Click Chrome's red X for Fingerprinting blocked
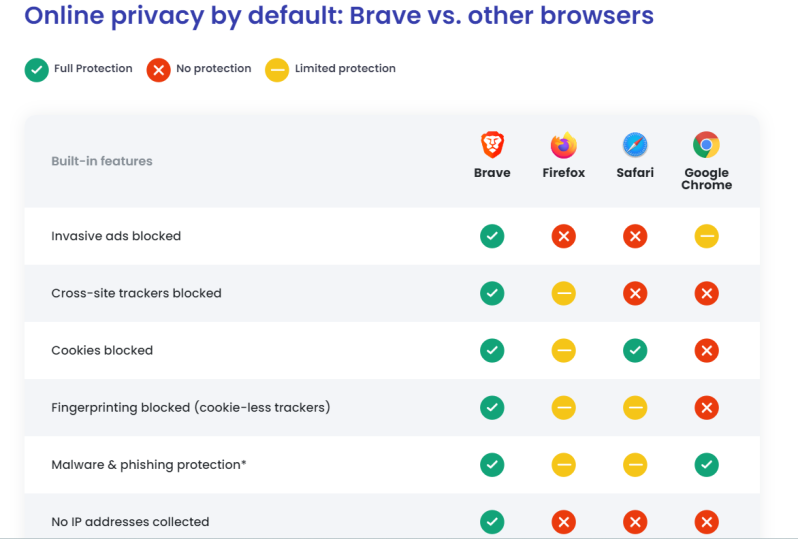The height and width of the screenshot is (539, 798). (706, 408)
